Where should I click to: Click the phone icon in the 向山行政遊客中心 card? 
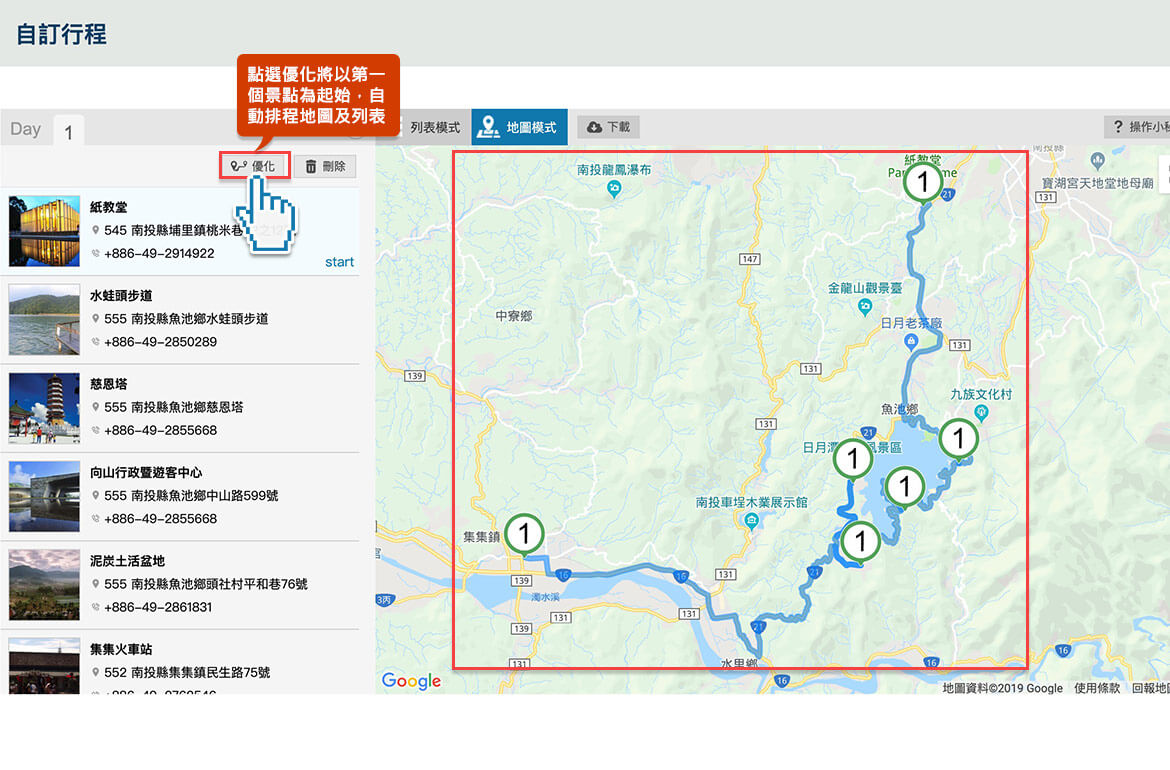click(x=96, y=519)
